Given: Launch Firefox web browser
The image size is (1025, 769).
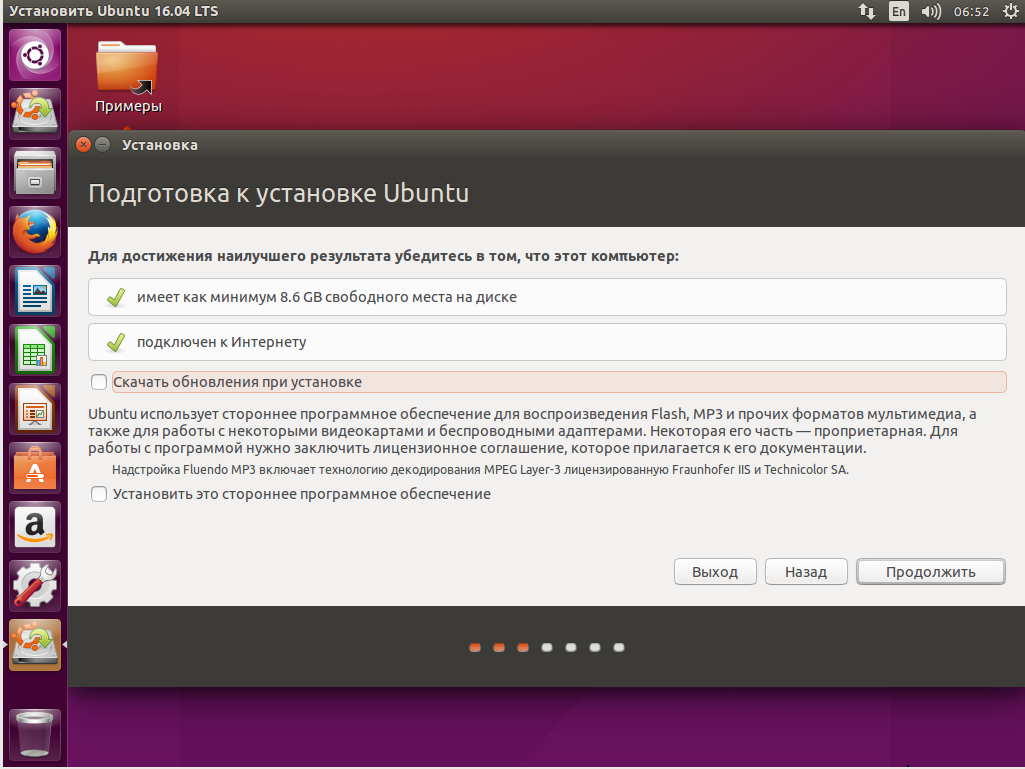Looking at the screenshot, I should pyautogui.click(x=35, y=231).
